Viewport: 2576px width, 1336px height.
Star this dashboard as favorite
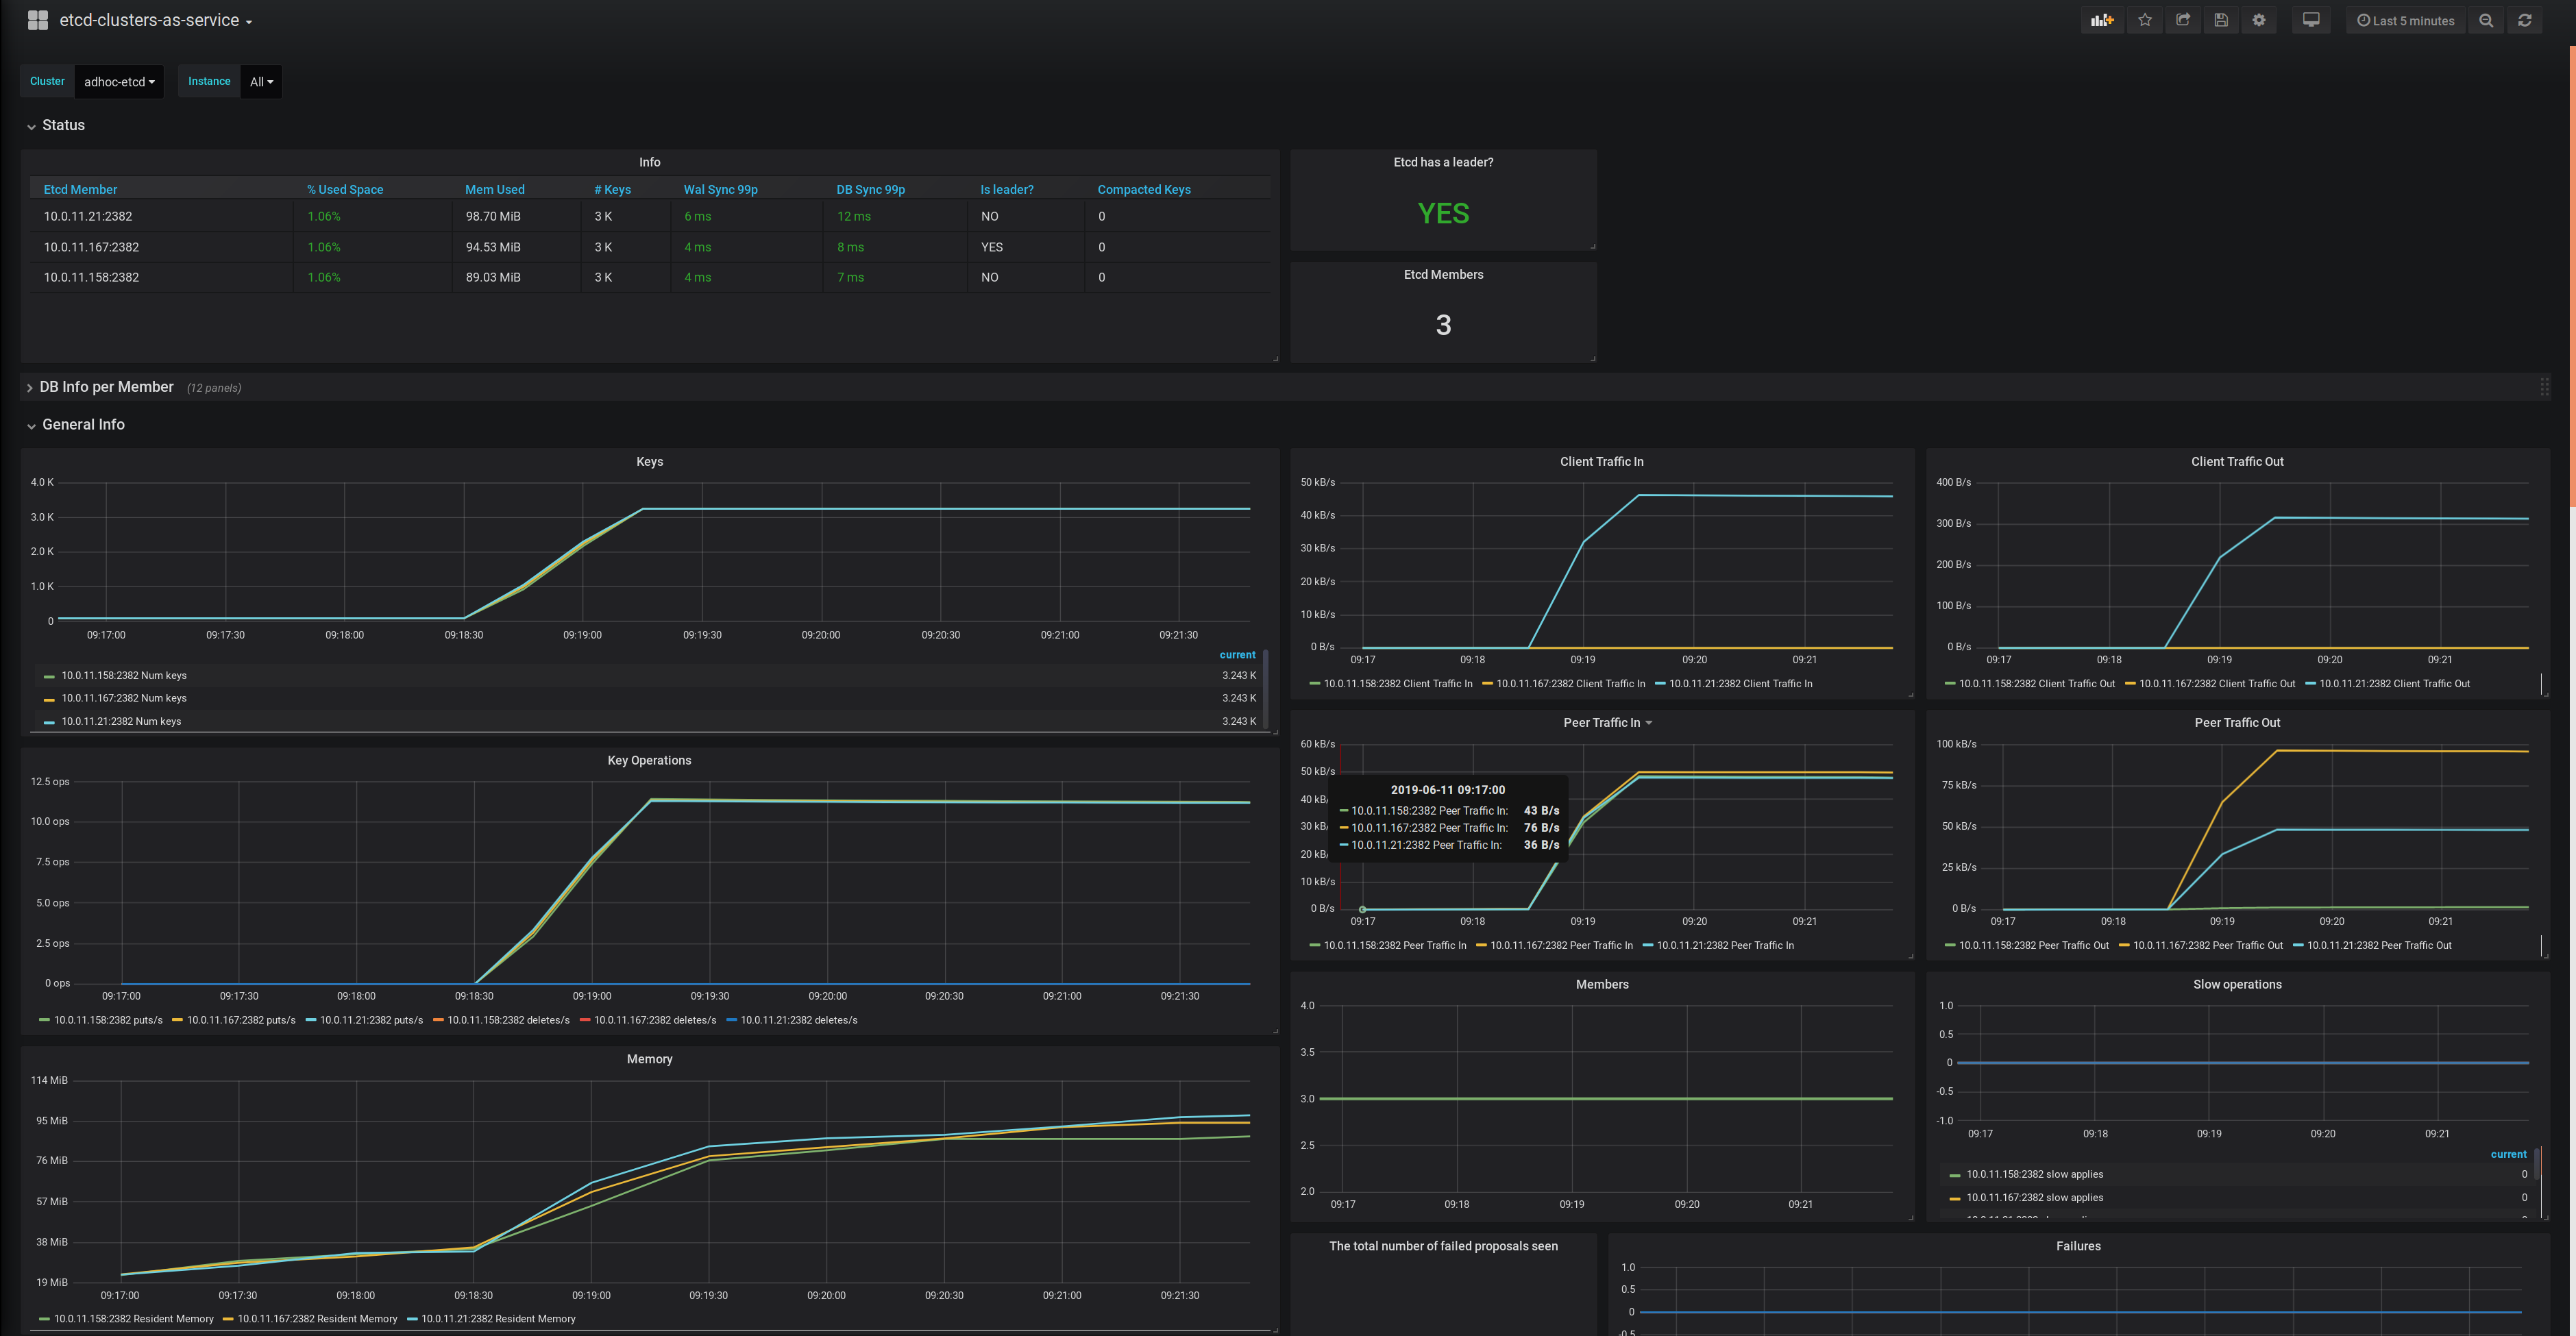(x=2145, y=20)
